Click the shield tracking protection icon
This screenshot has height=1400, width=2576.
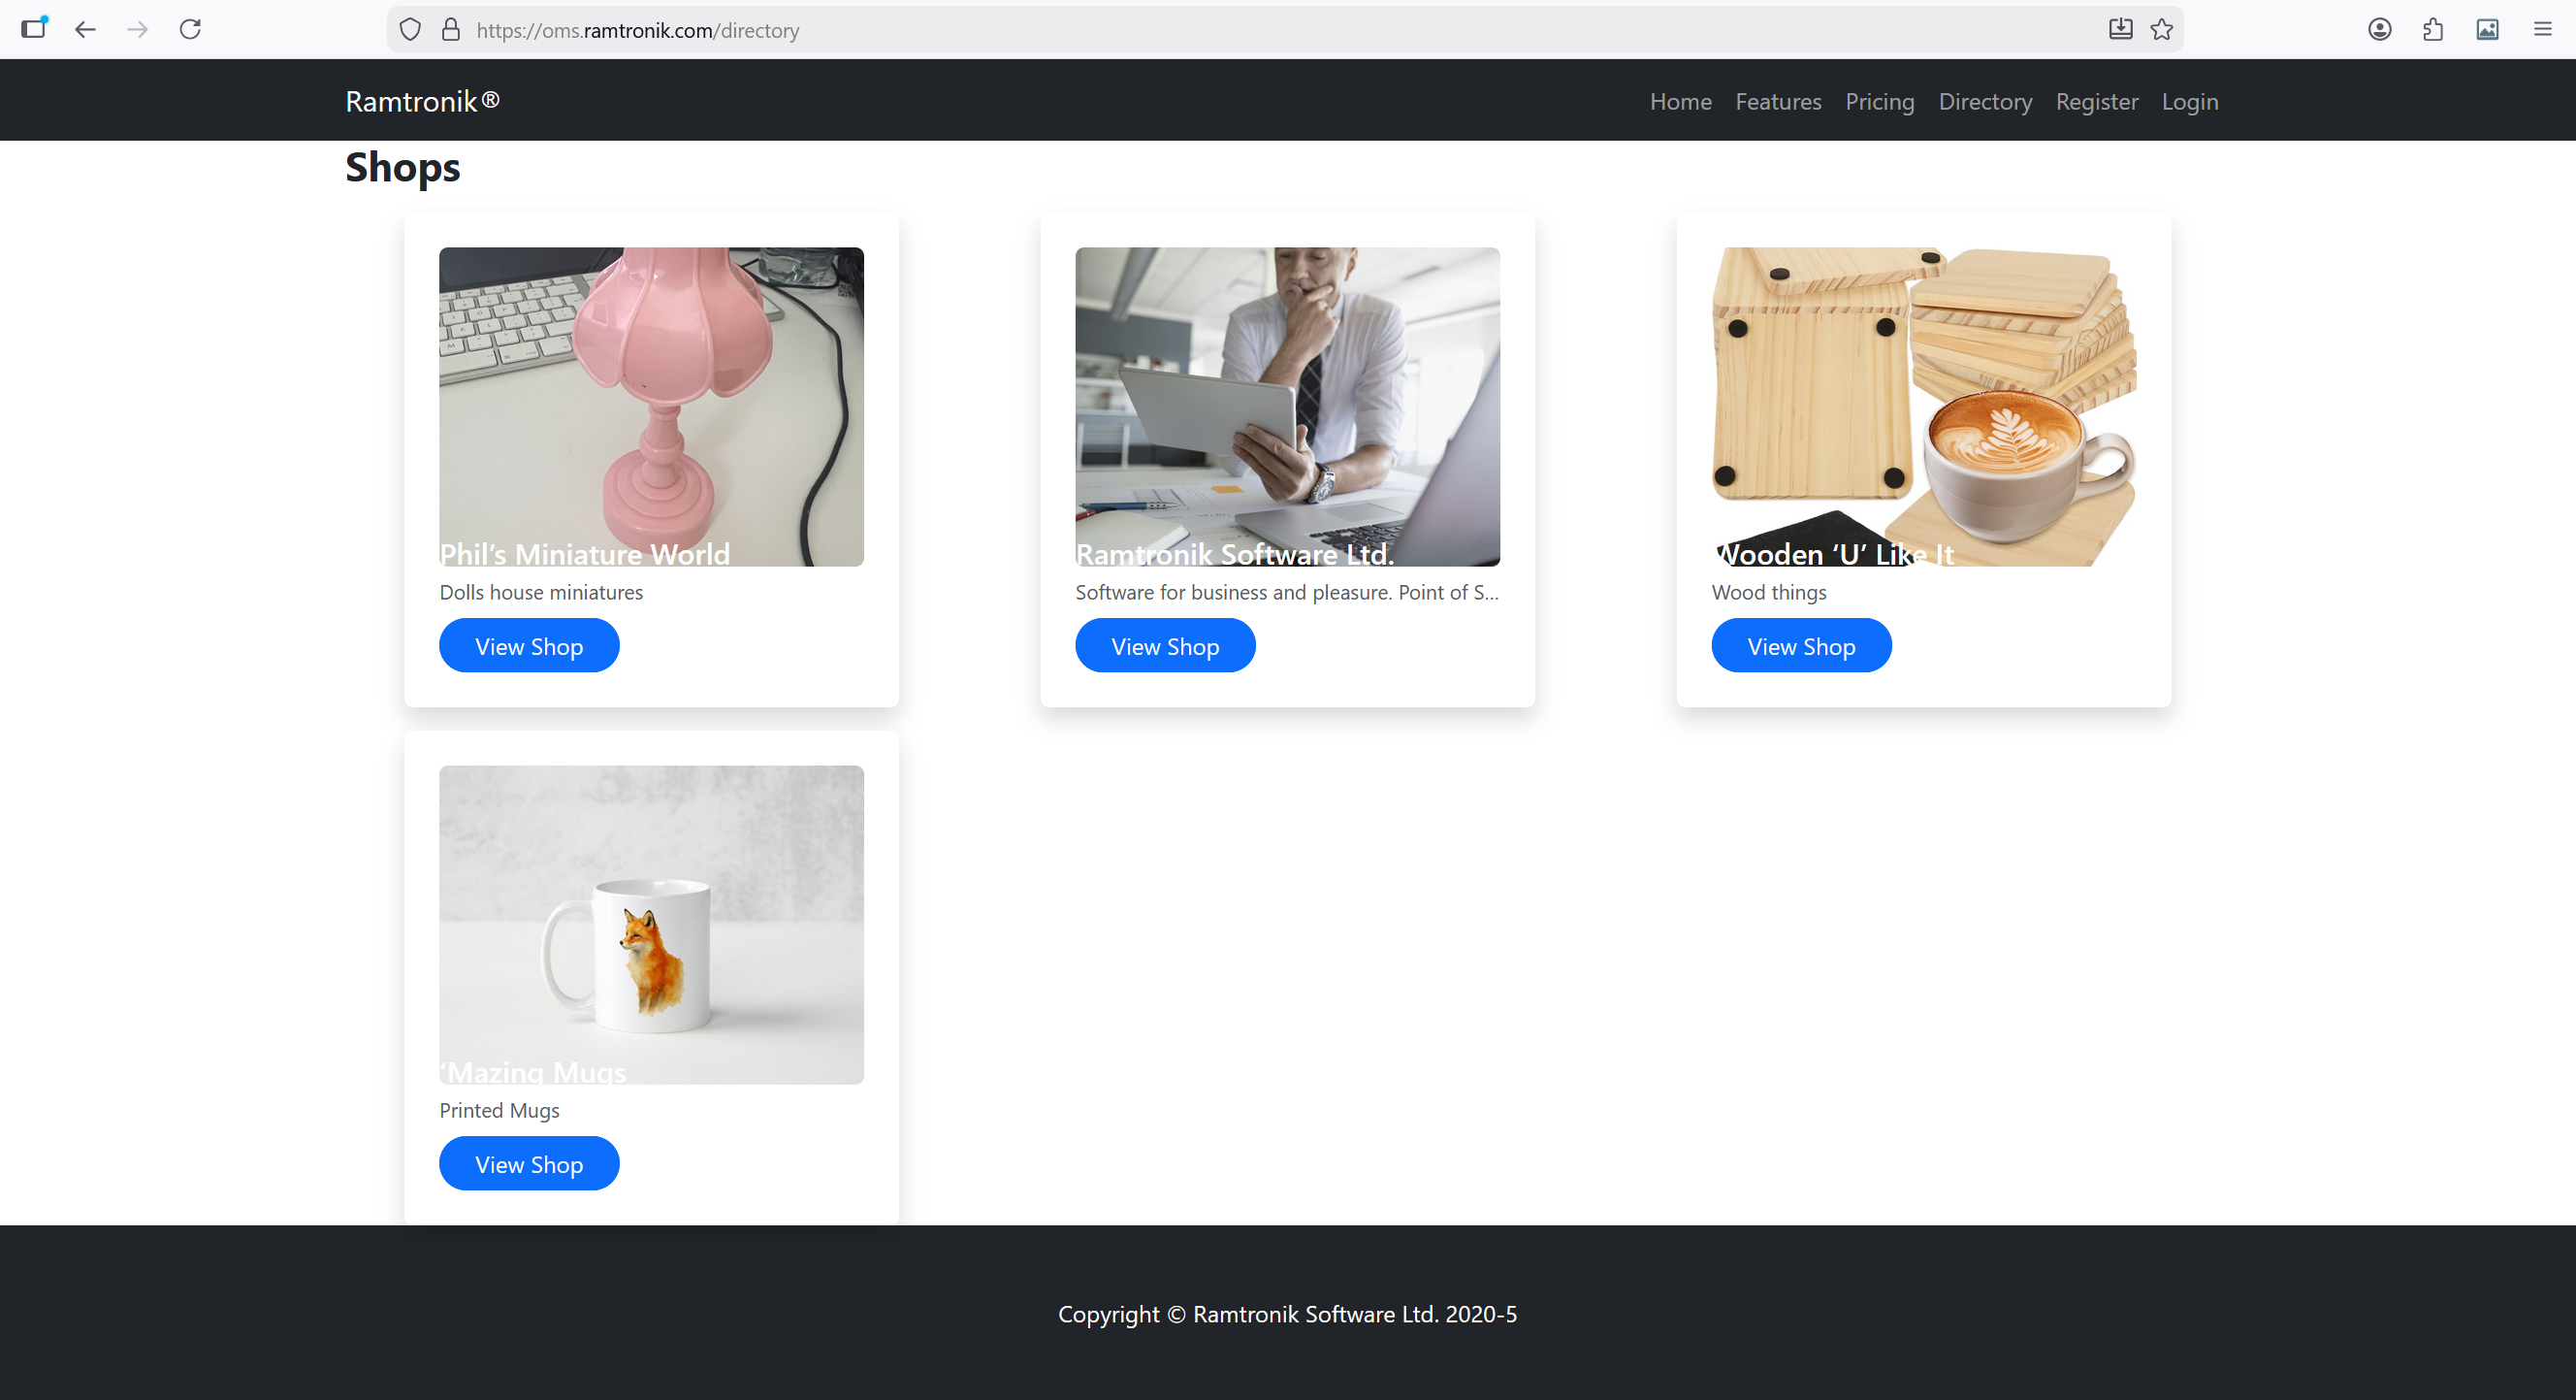click(x=410, y=29)
